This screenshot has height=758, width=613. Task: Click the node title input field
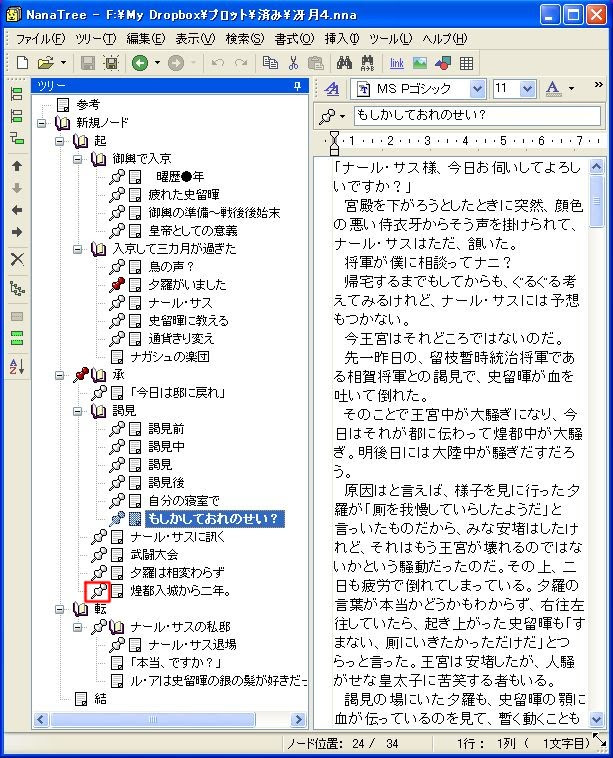(477, 116)
